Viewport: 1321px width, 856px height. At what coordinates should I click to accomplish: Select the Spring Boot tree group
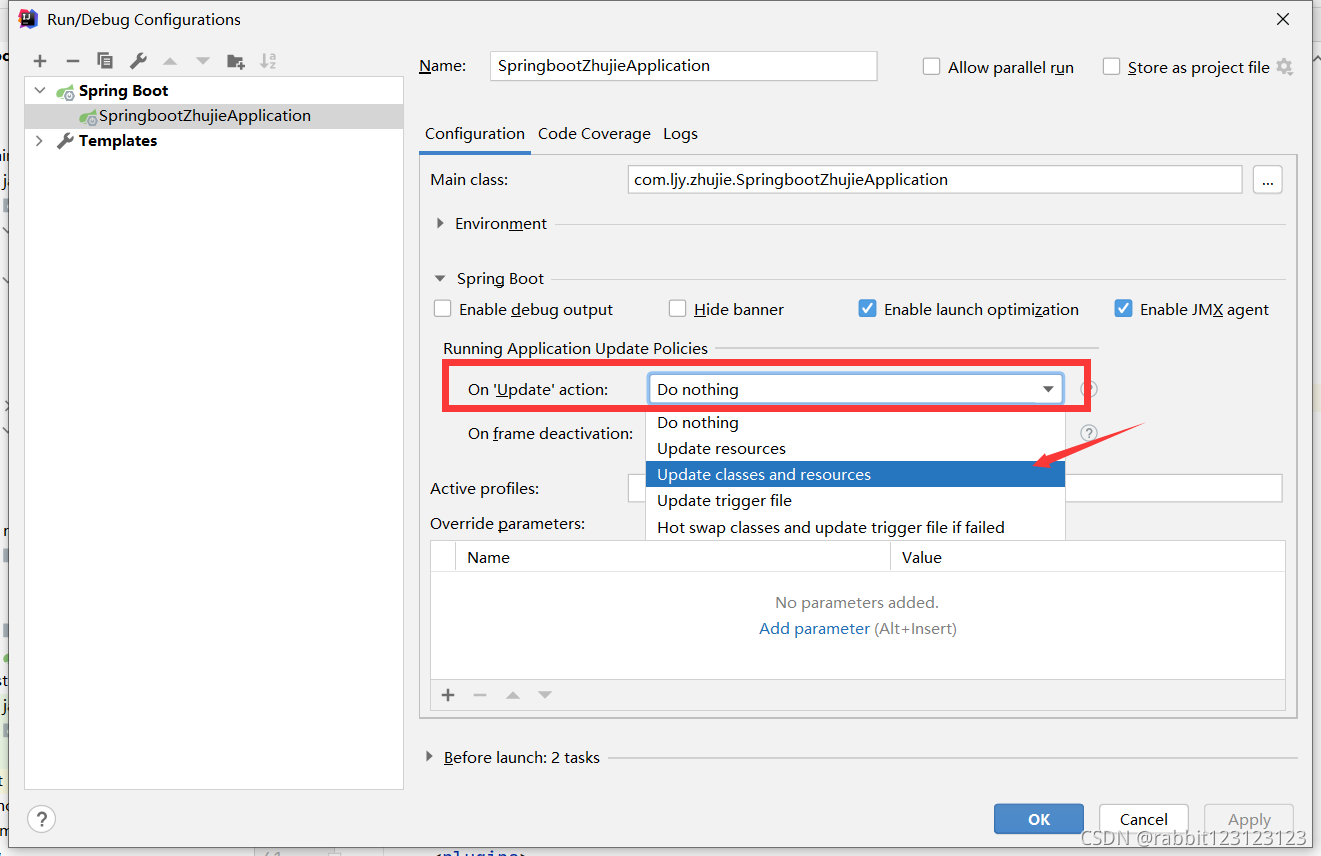123,91
